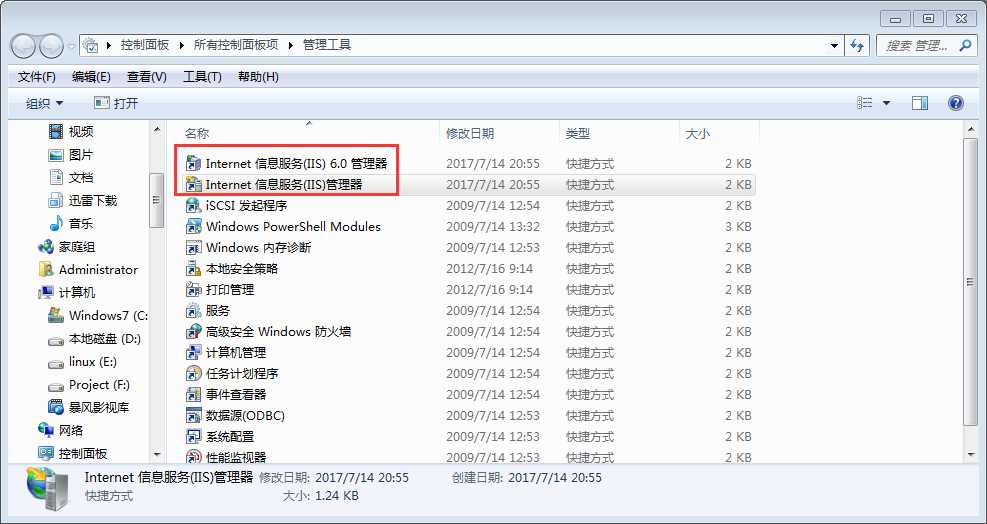Open the 文件(F) menu
This screenshot has height=524, width=987.
(x=37, y=77)
